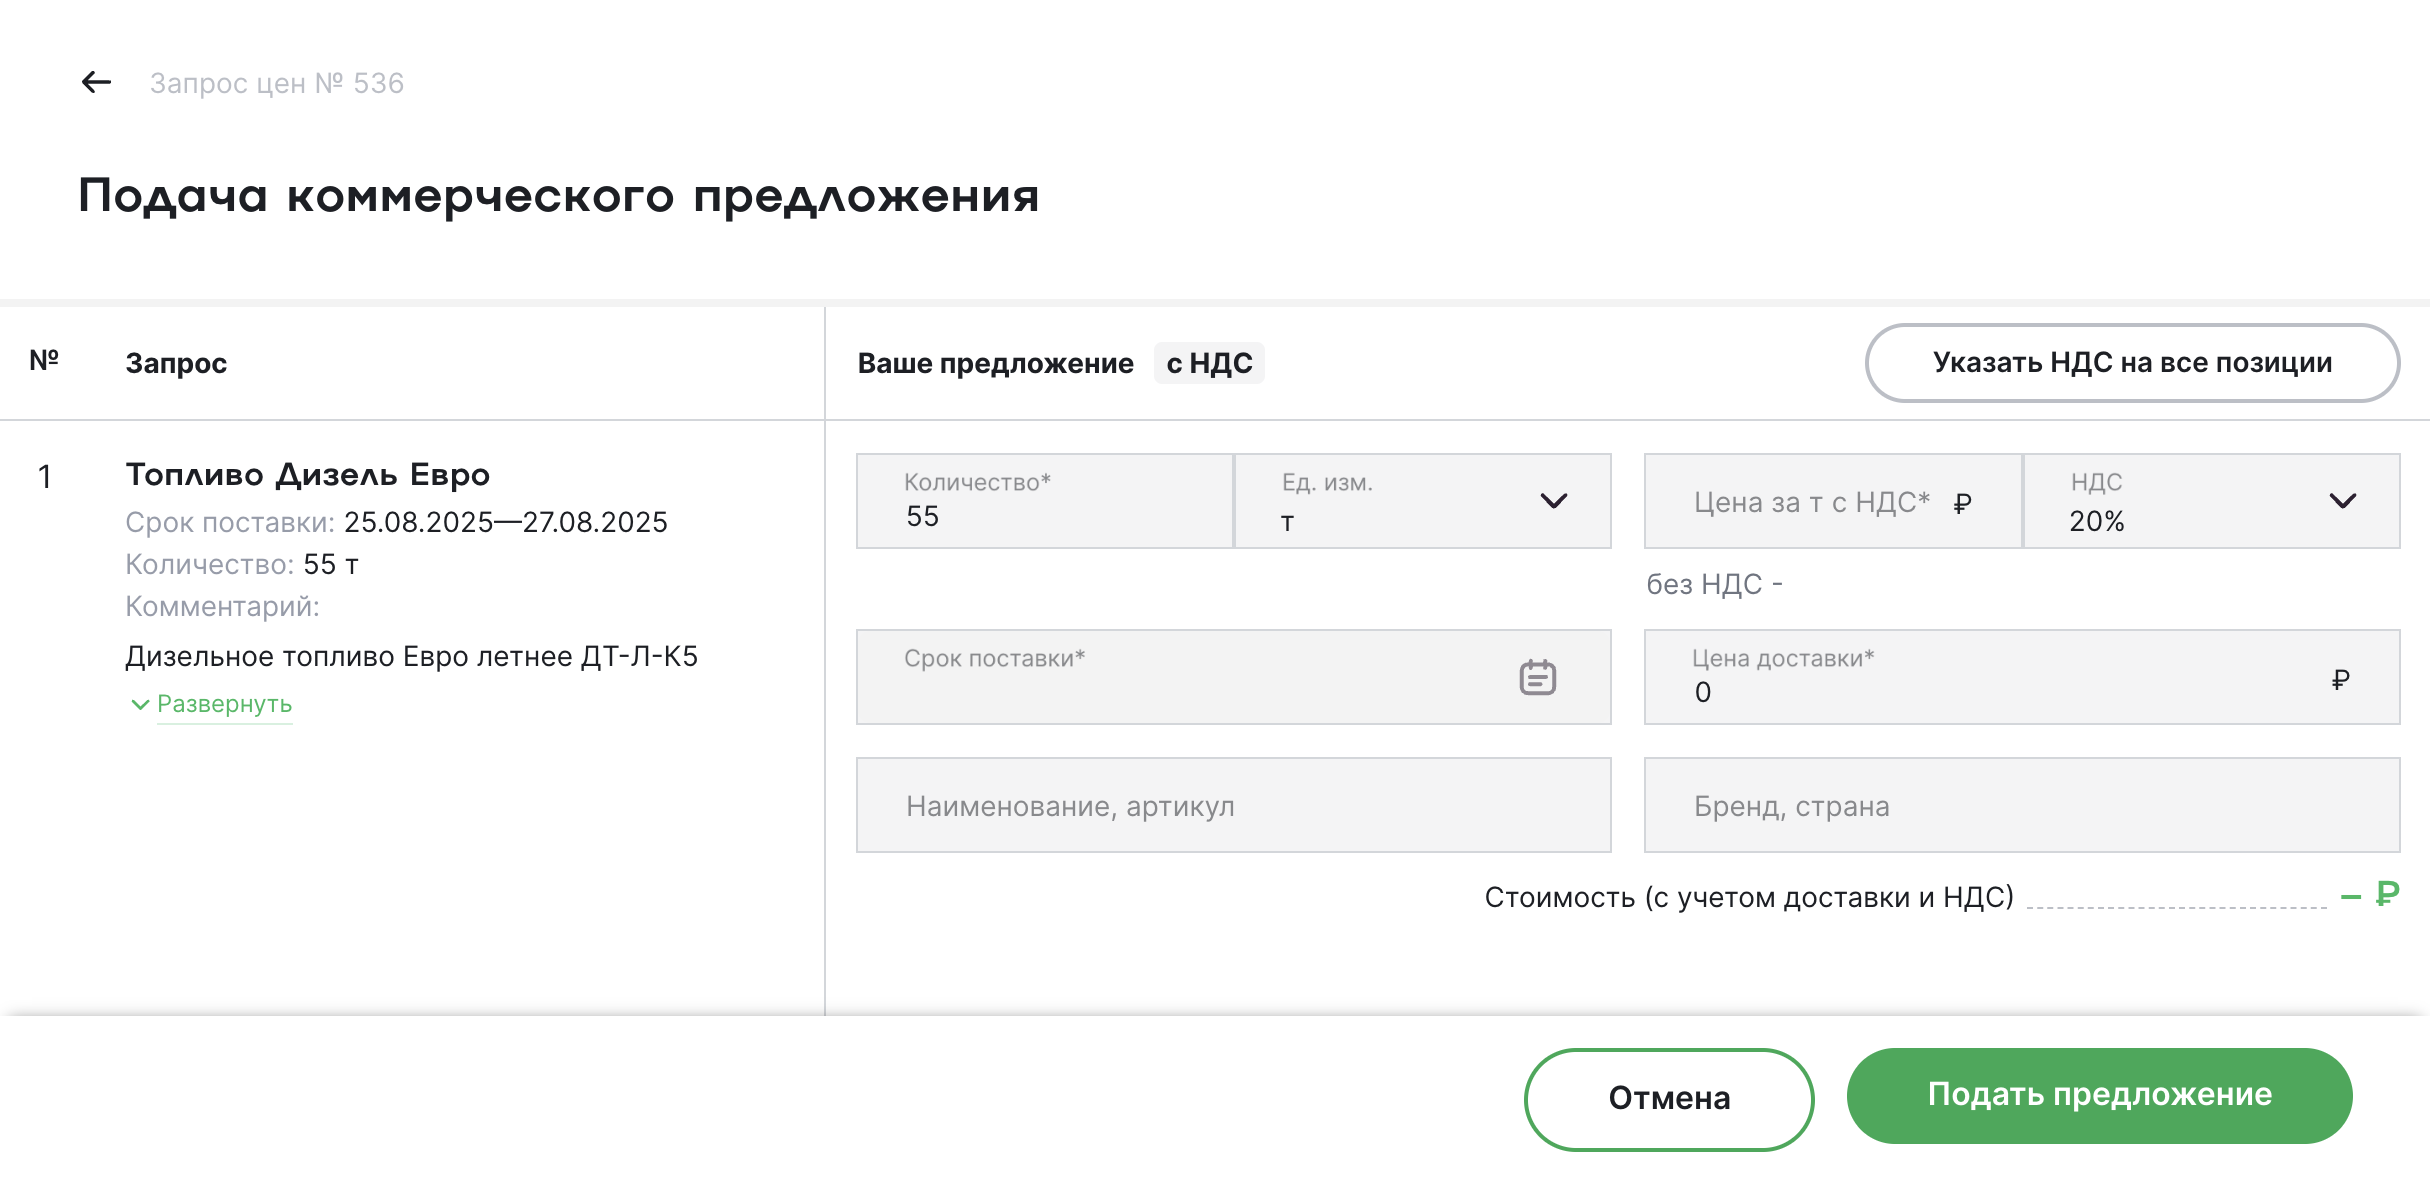The image size is (2430, 1178).
Task: Click the Бренд, страна field
Action: click(x=2022, y=805)
